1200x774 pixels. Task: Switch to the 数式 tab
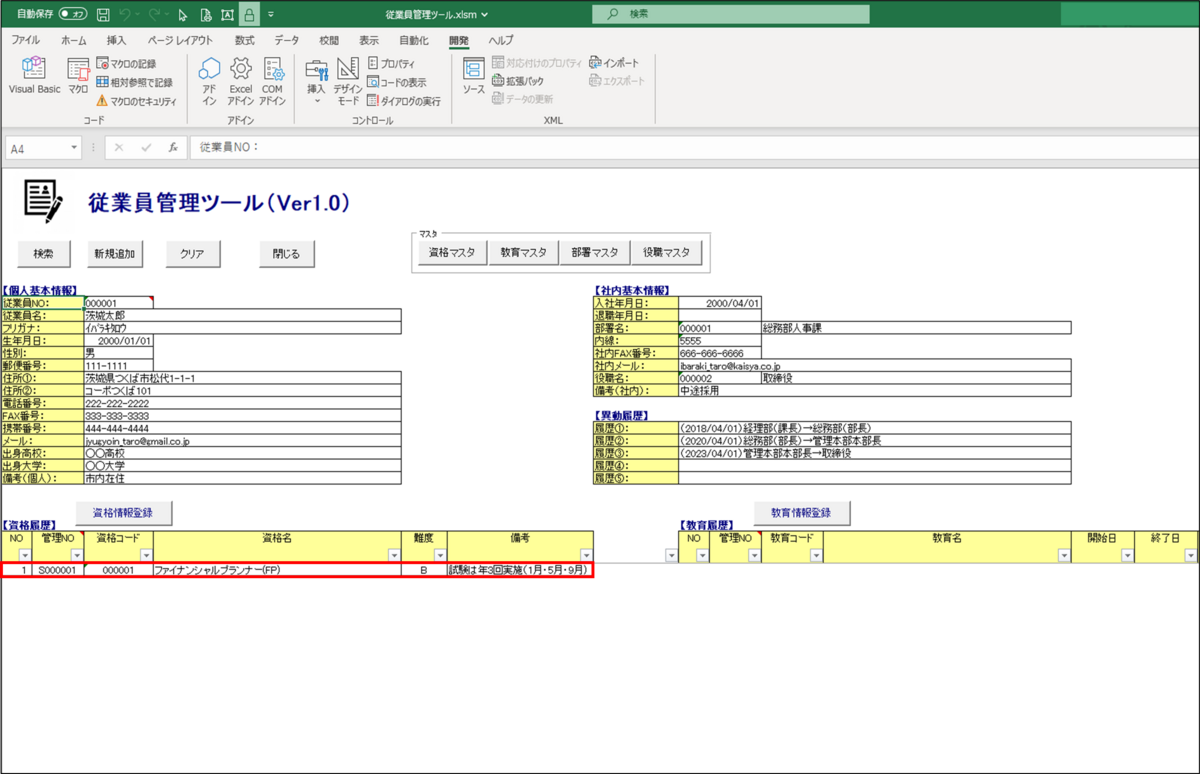click(244, 40)
